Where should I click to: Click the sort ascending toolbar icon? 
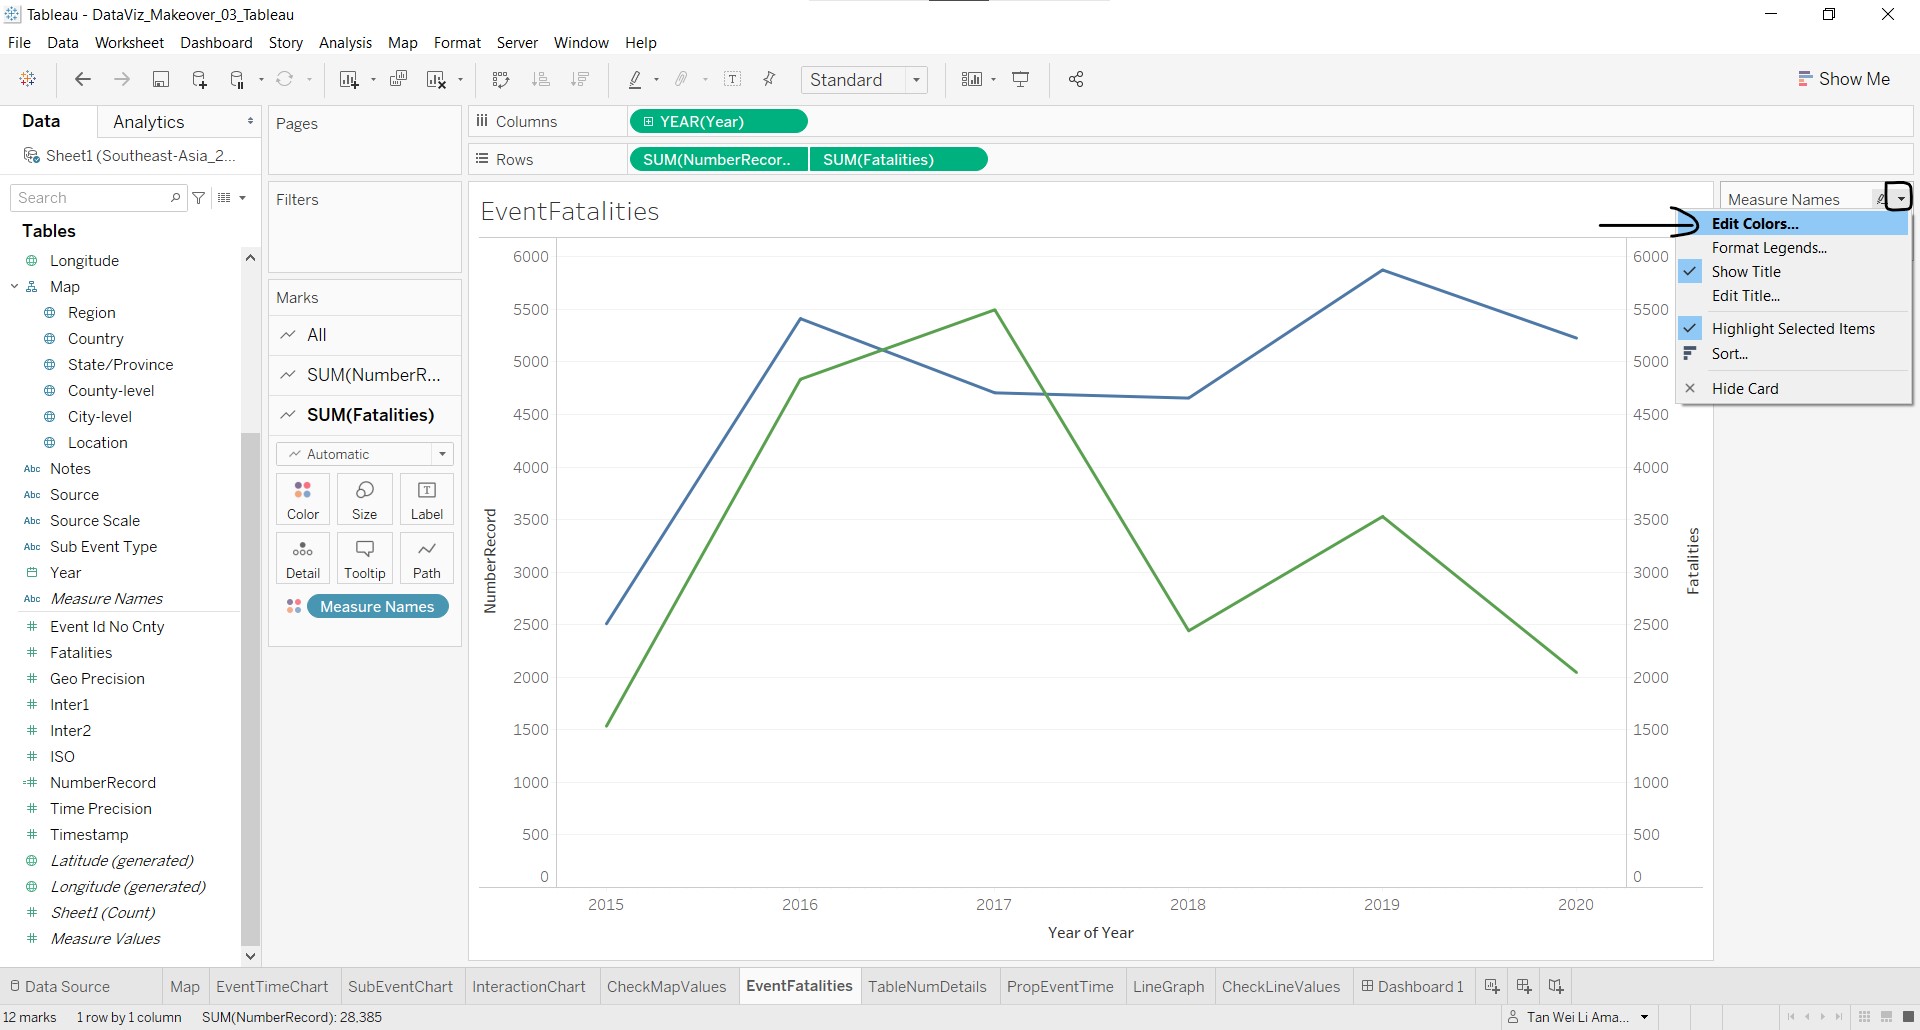pos(541,80)
